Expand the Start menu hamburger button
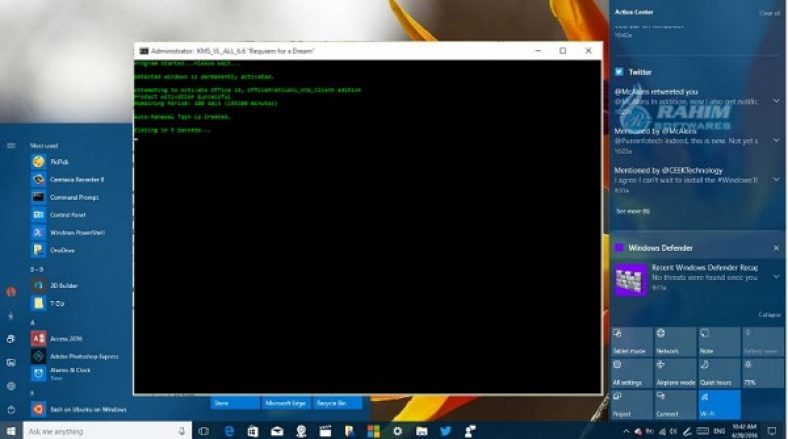This screenshot has width=788, height=439. point(11,146)
